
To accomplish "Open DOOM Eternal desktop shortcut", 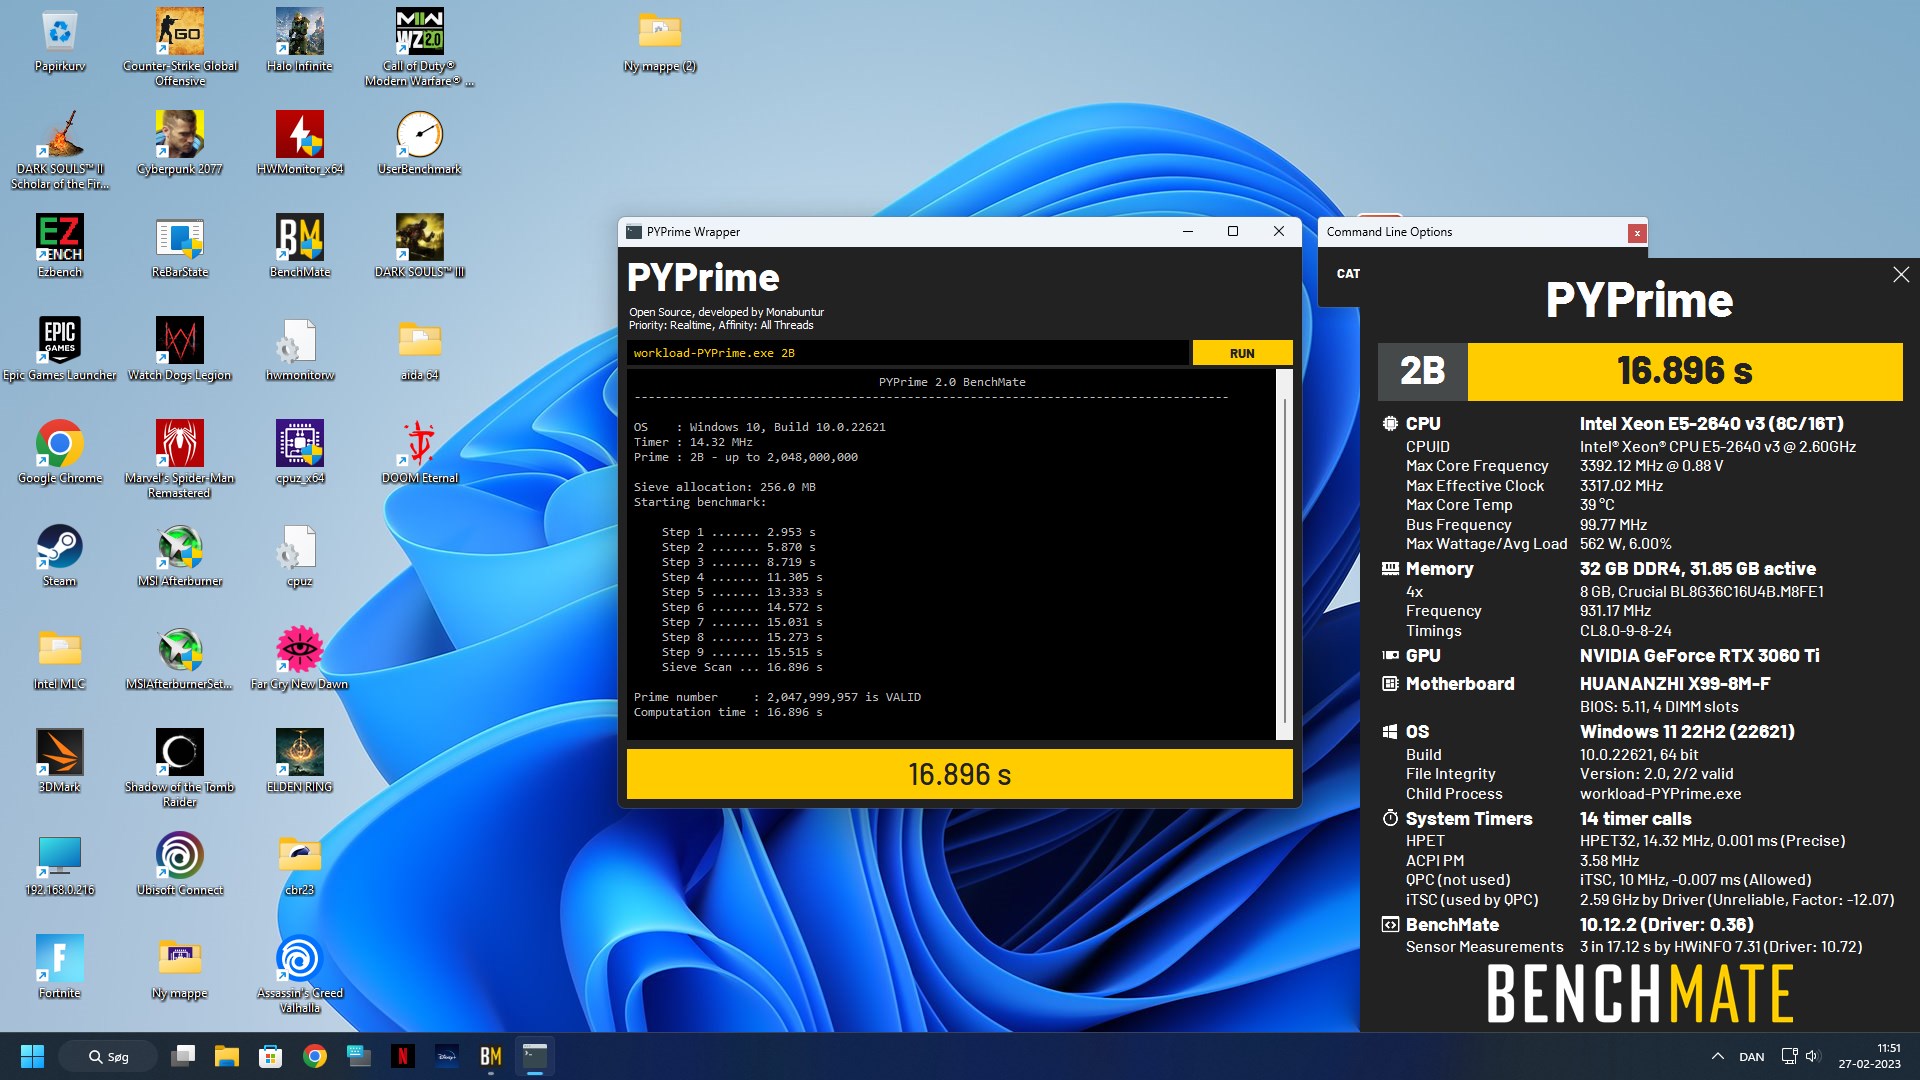I will click(x=420, y=452).
